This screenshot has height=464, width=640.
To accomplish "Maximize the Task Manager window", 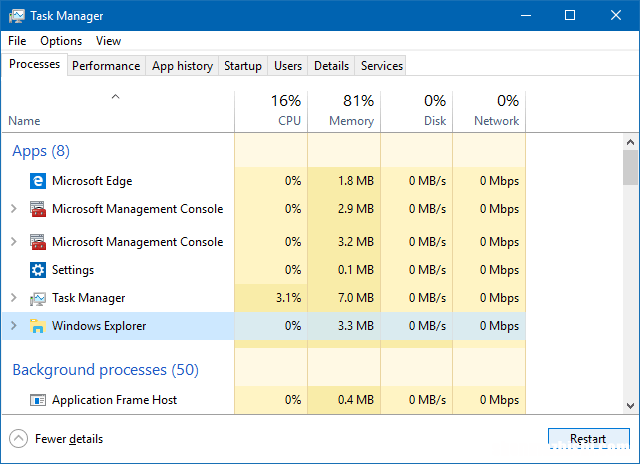I will click(x=570, y=16).
